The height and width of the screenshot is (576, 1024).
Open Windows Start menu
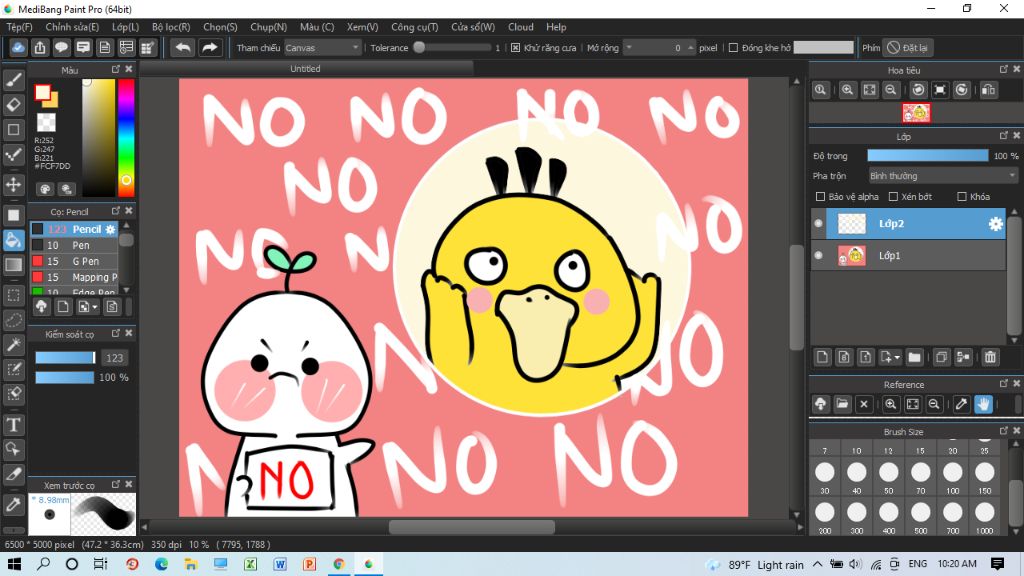point(13,564)
